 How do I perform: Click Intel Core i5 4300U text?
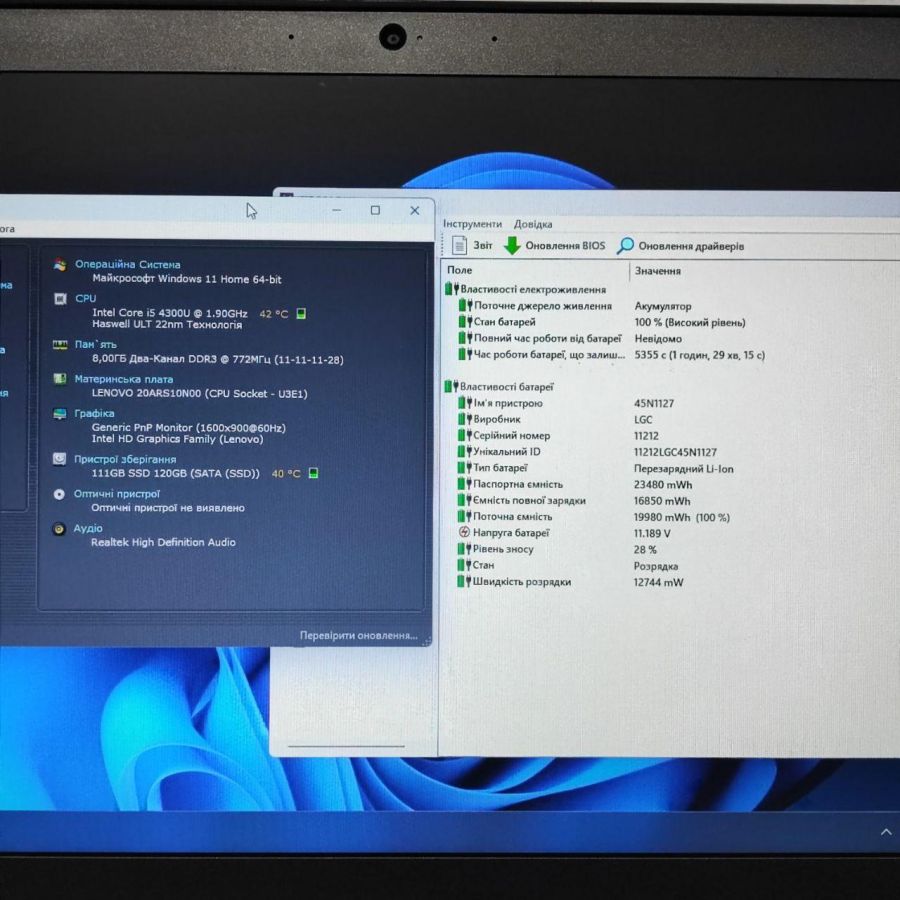pos(170,313)
